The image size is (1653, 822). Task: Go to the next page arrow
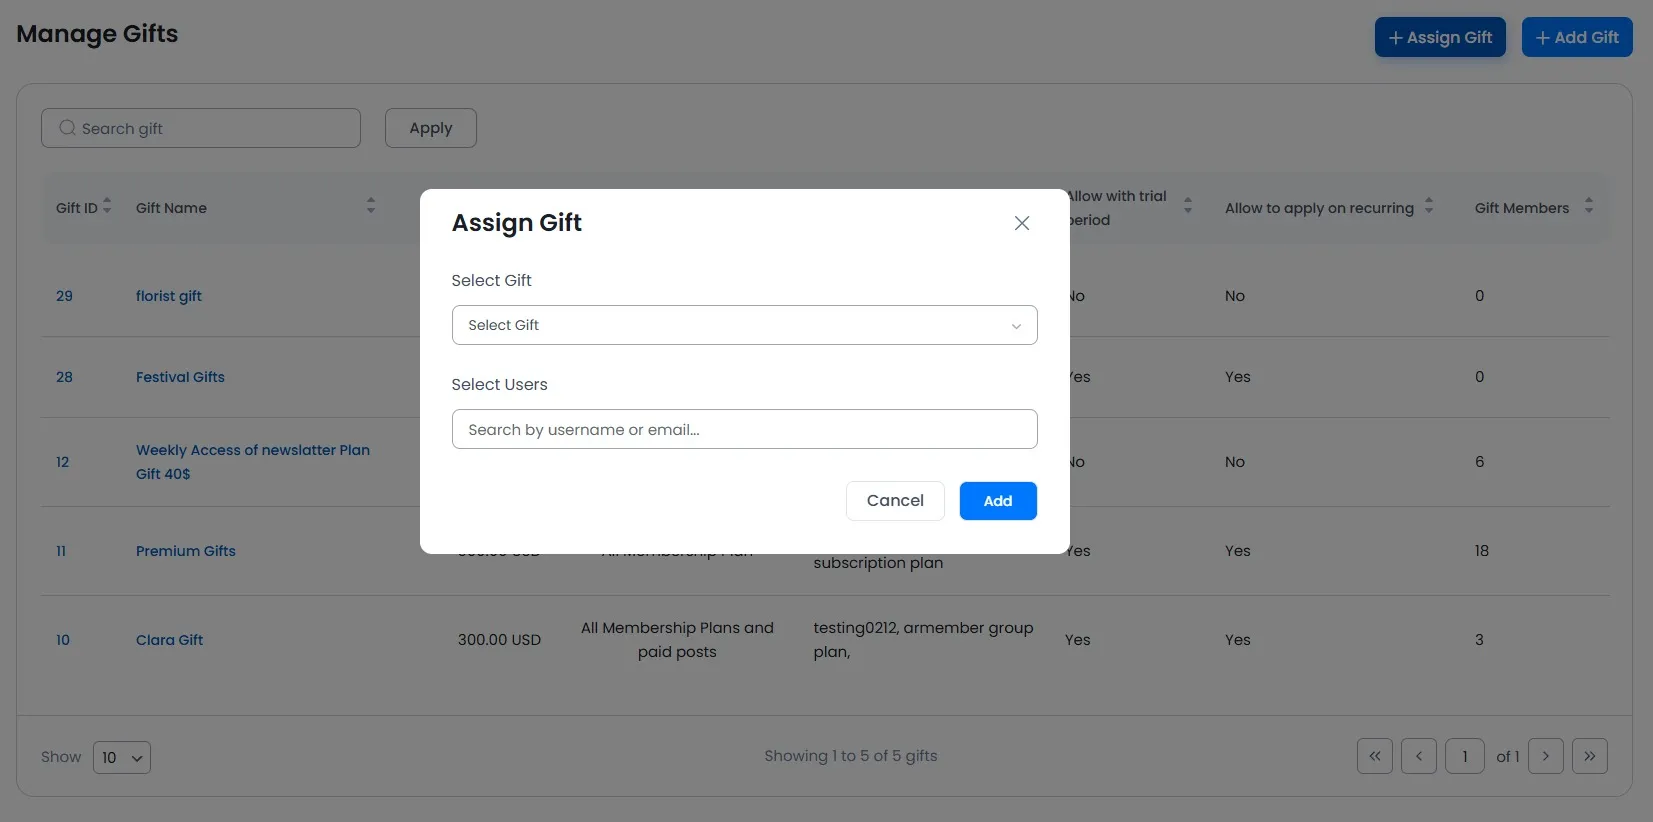pyautogui.click(x=1545, y=756)
